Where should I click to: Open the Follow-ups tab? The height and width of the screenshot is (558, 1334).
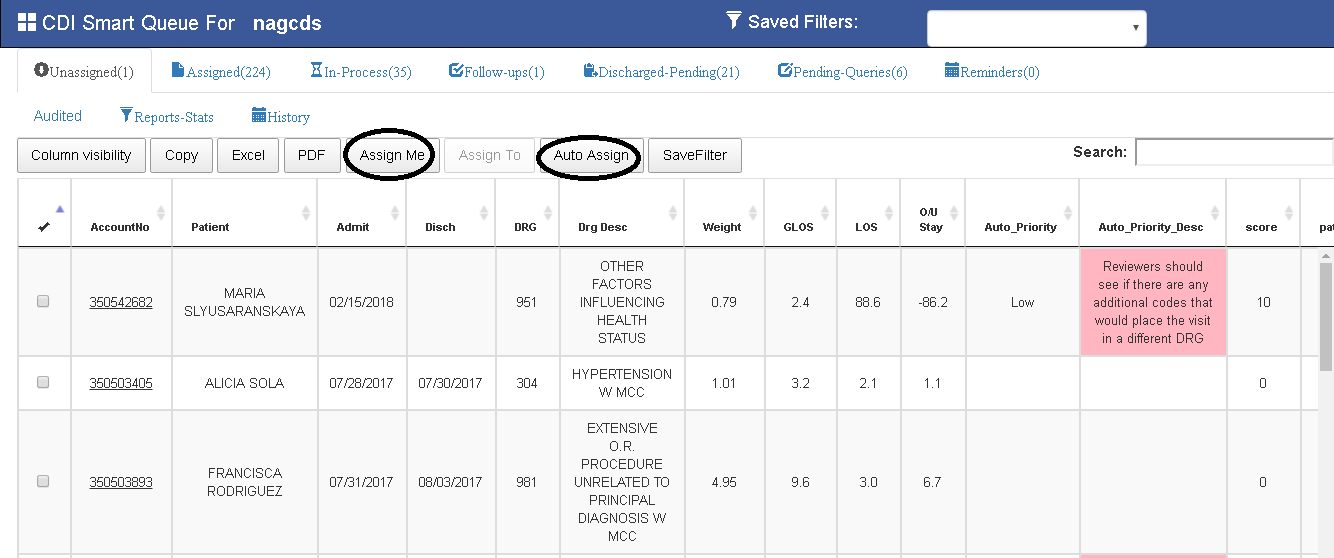[497, 71]
